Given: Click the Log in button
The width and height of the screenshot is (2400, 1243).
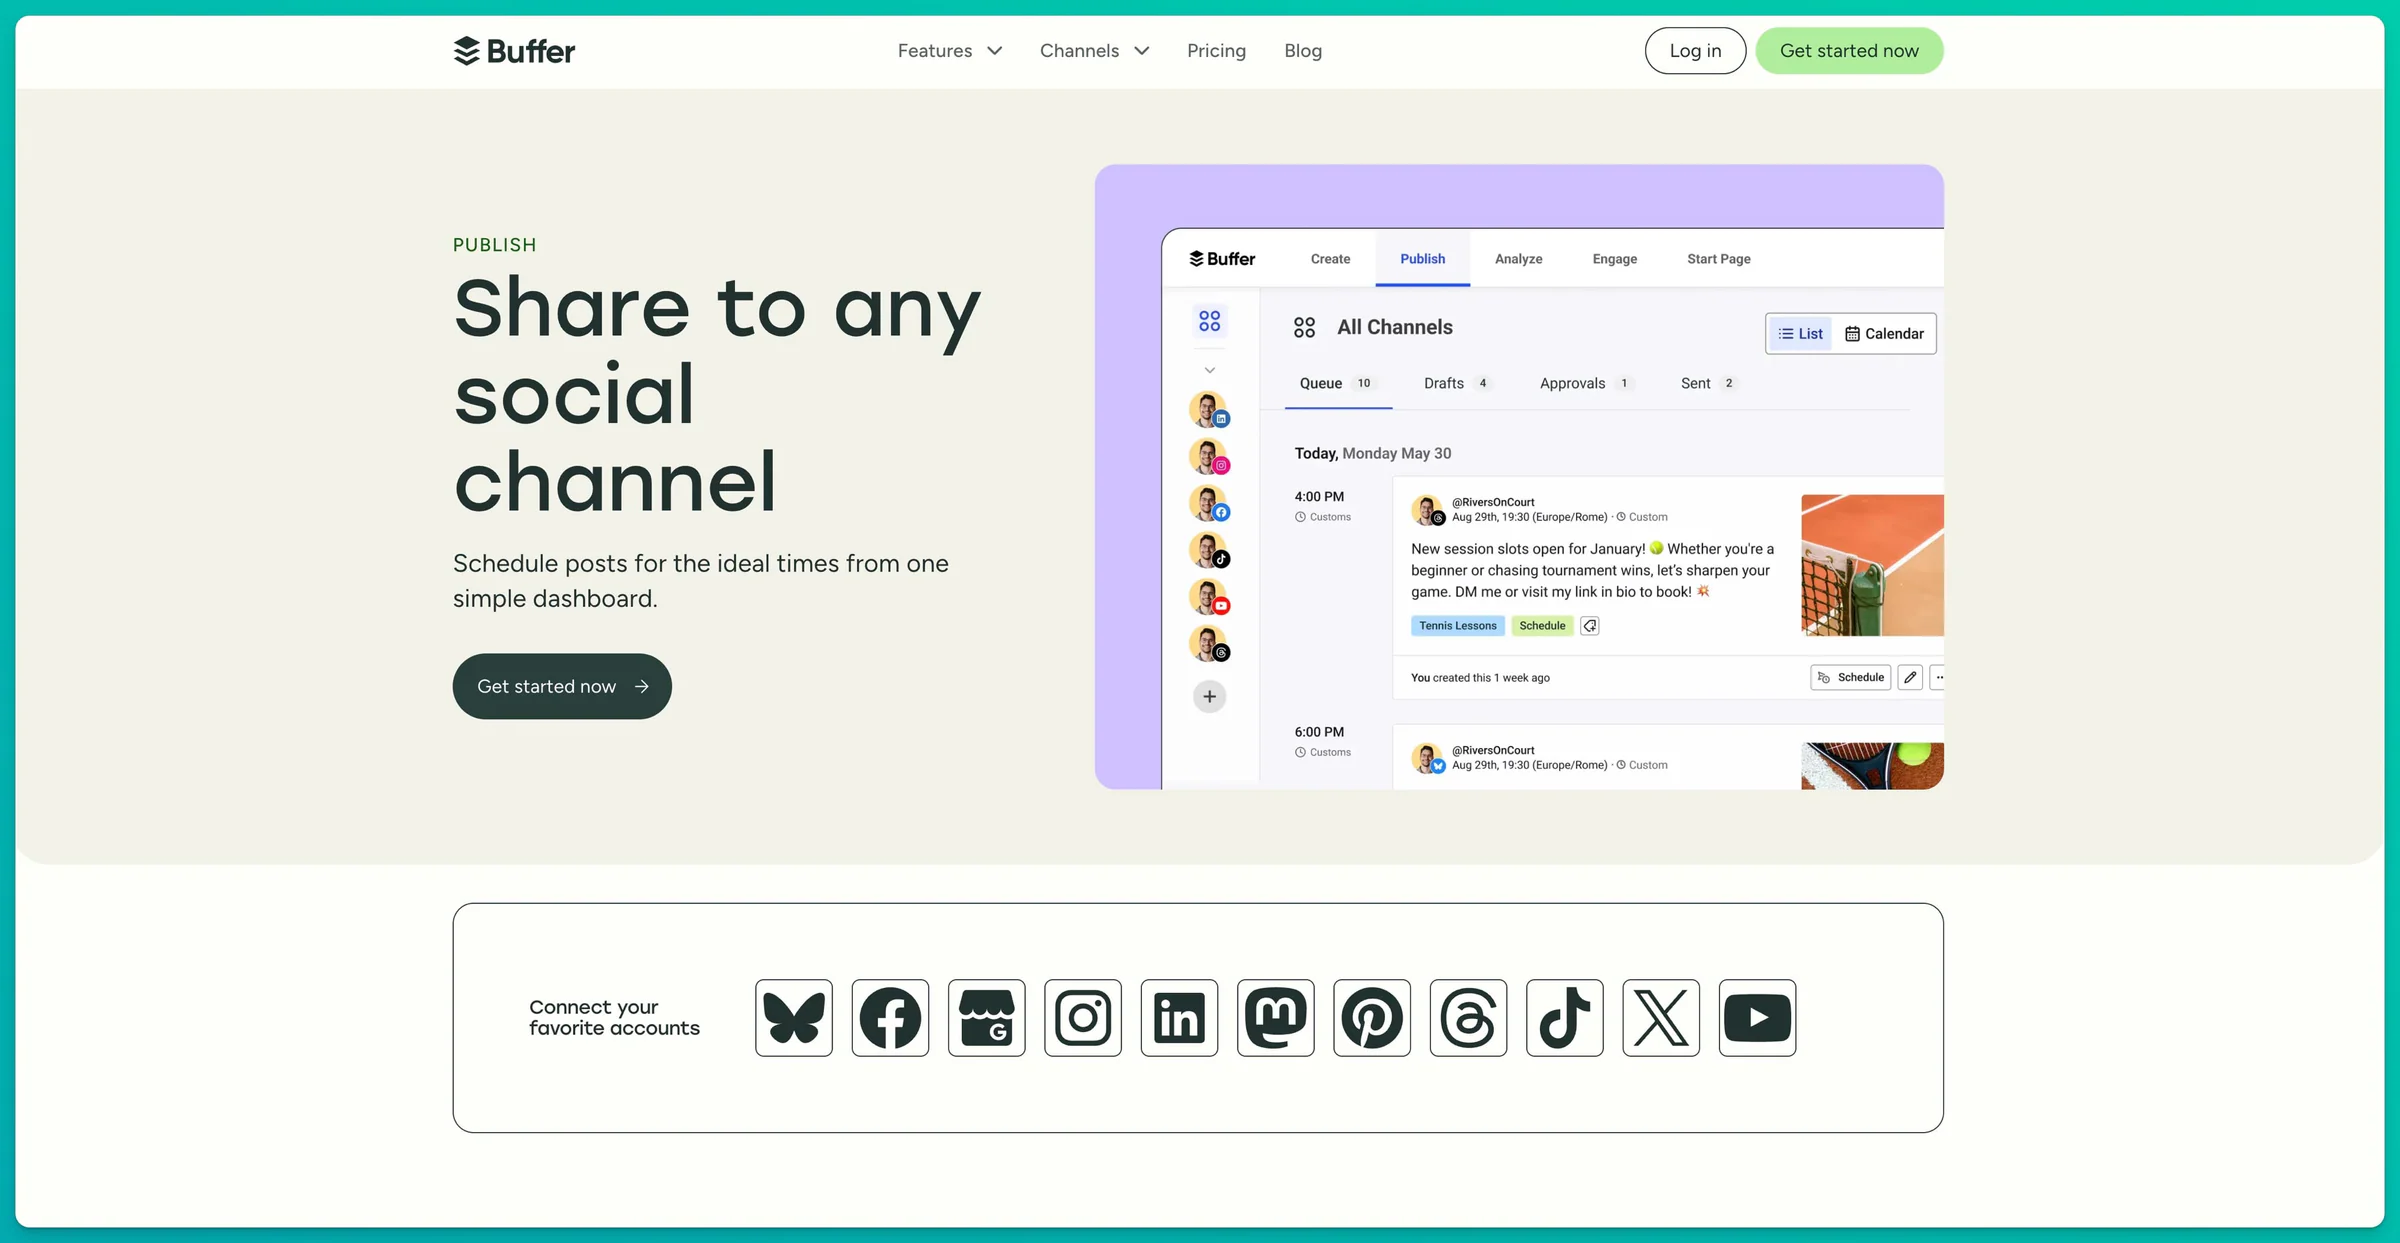Looking at the screenshot, I should click(x=1695, y=51).
